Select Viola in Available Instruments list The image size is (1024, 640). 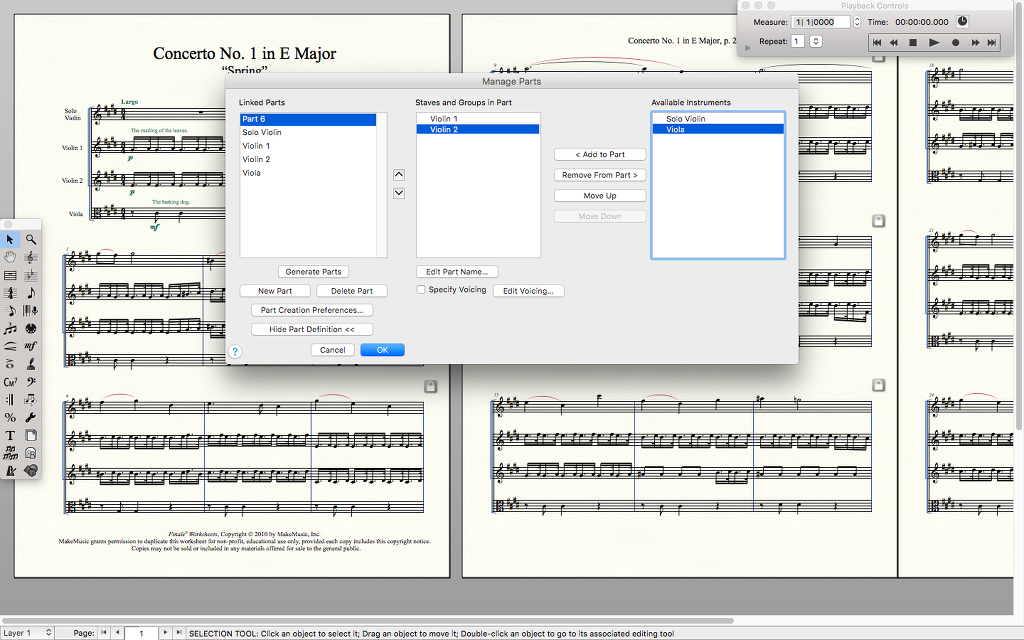(718, 129)
